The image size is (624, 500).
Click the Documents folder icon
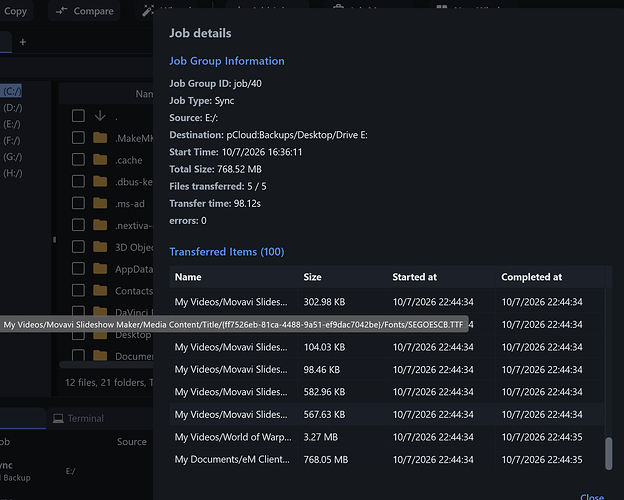click(x=100, y=355)
